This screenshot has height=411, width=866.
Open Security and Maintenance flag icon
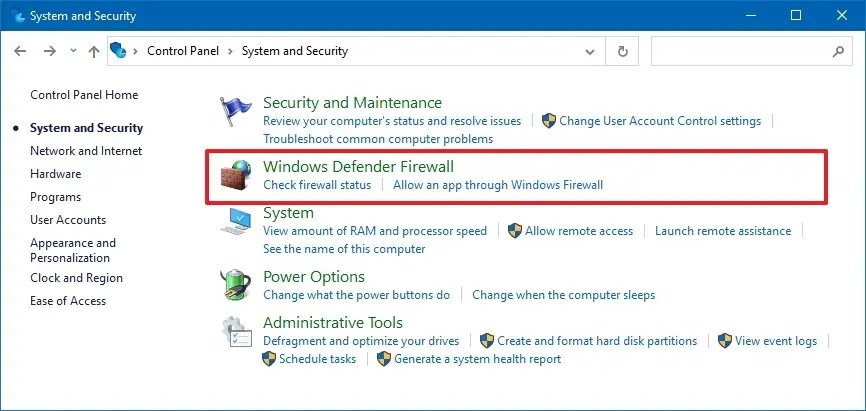tap(236, 112)
